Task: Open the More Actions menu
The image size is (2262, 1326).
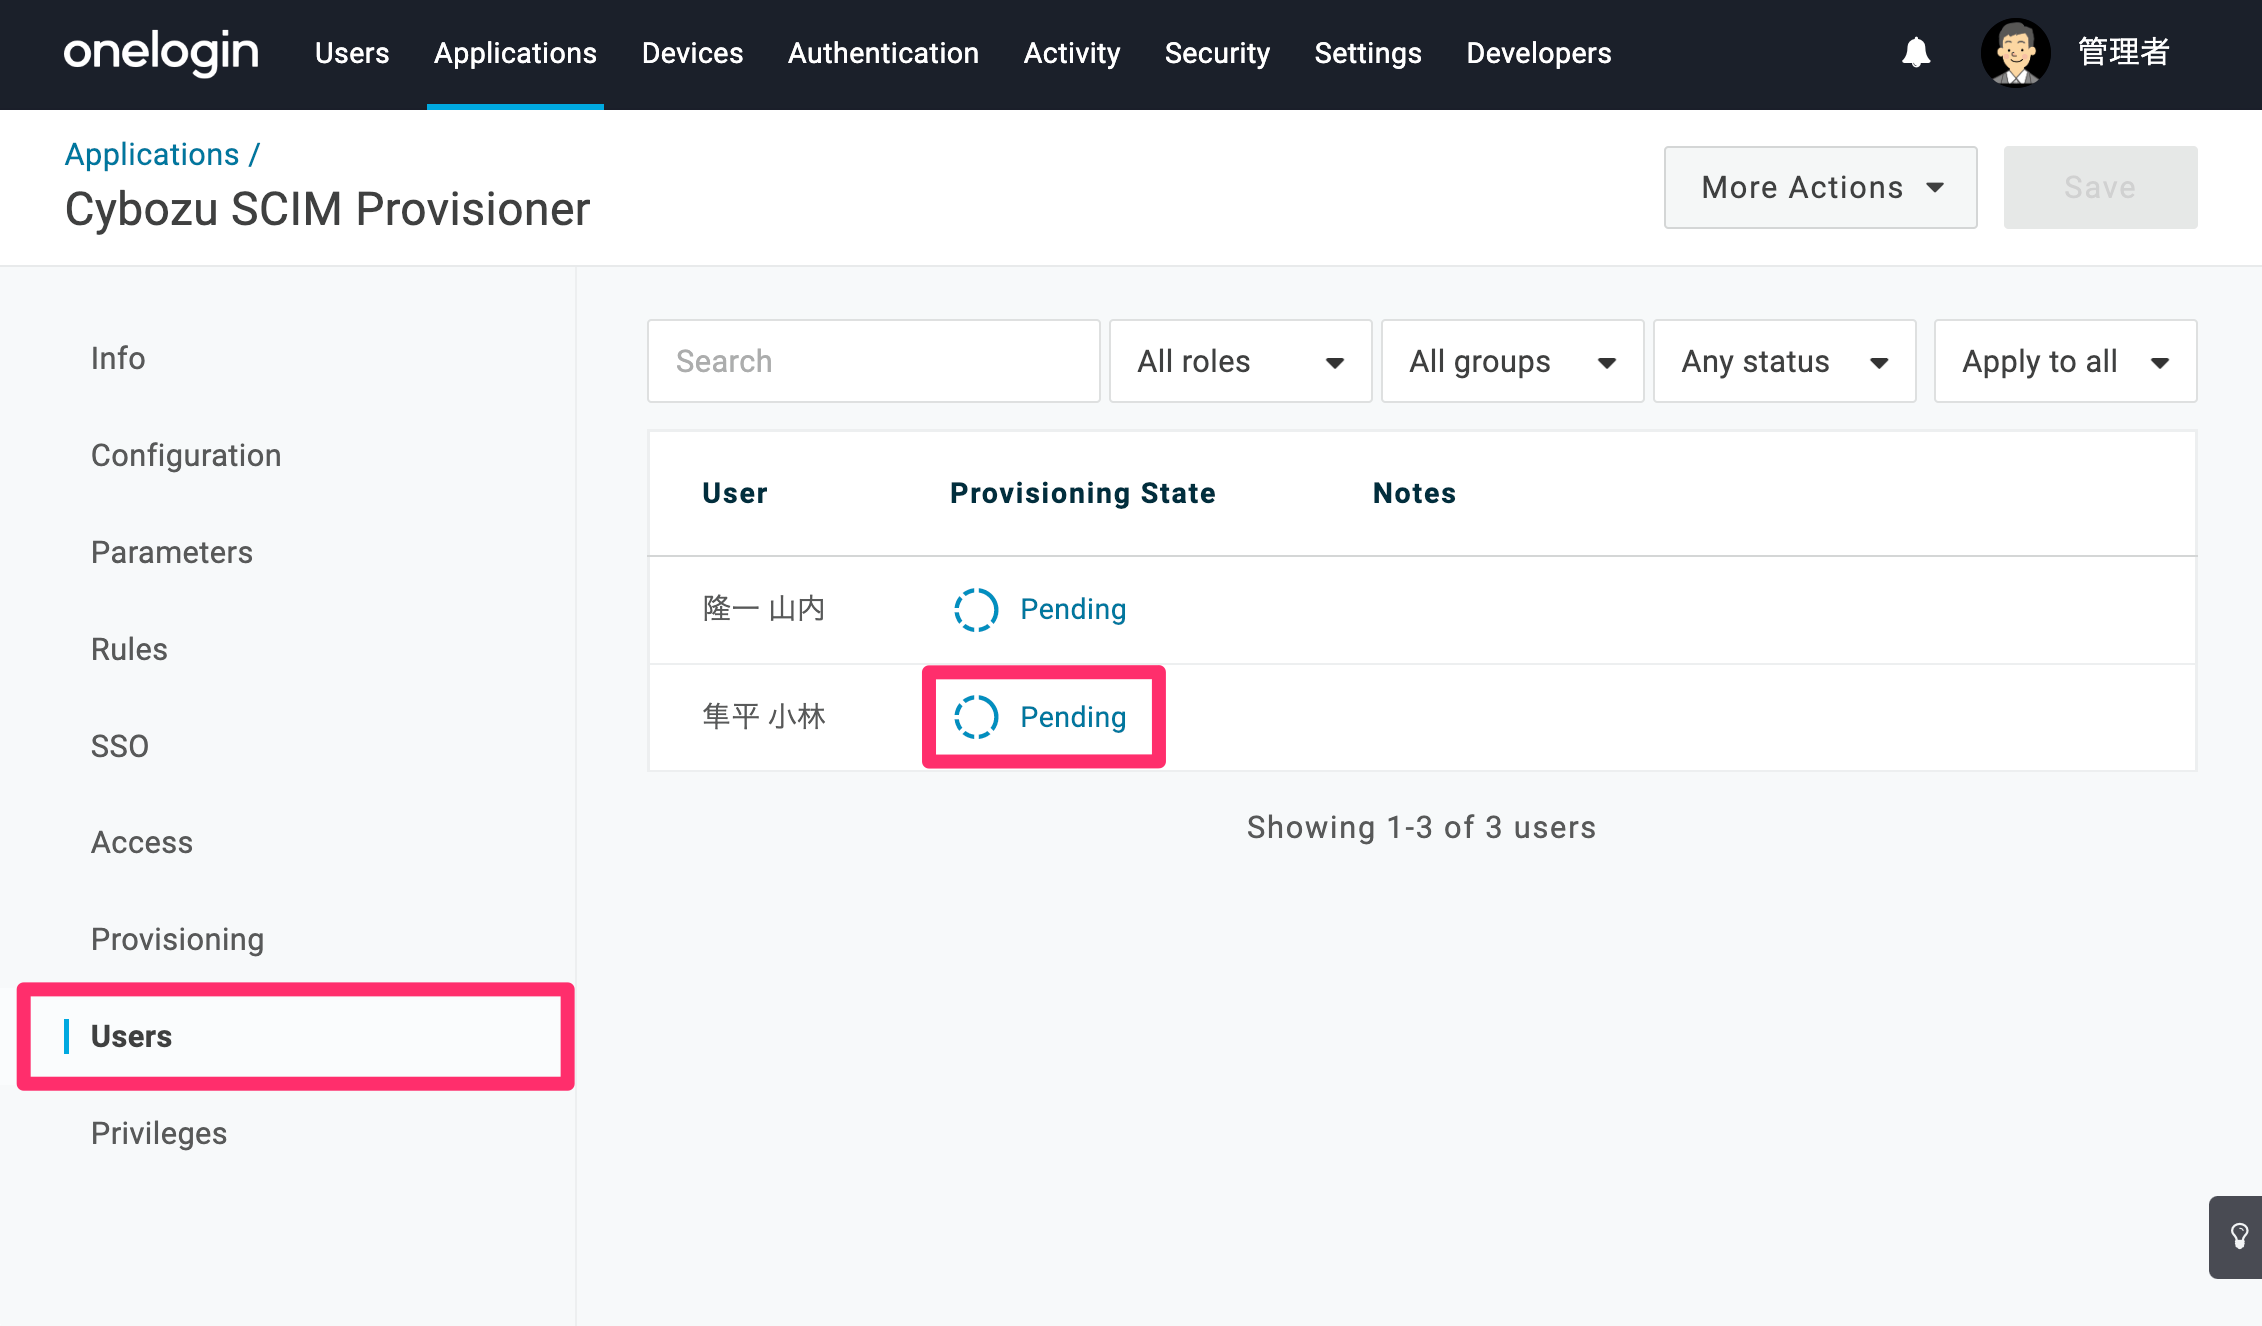Action: click(x=1820, y=187)
